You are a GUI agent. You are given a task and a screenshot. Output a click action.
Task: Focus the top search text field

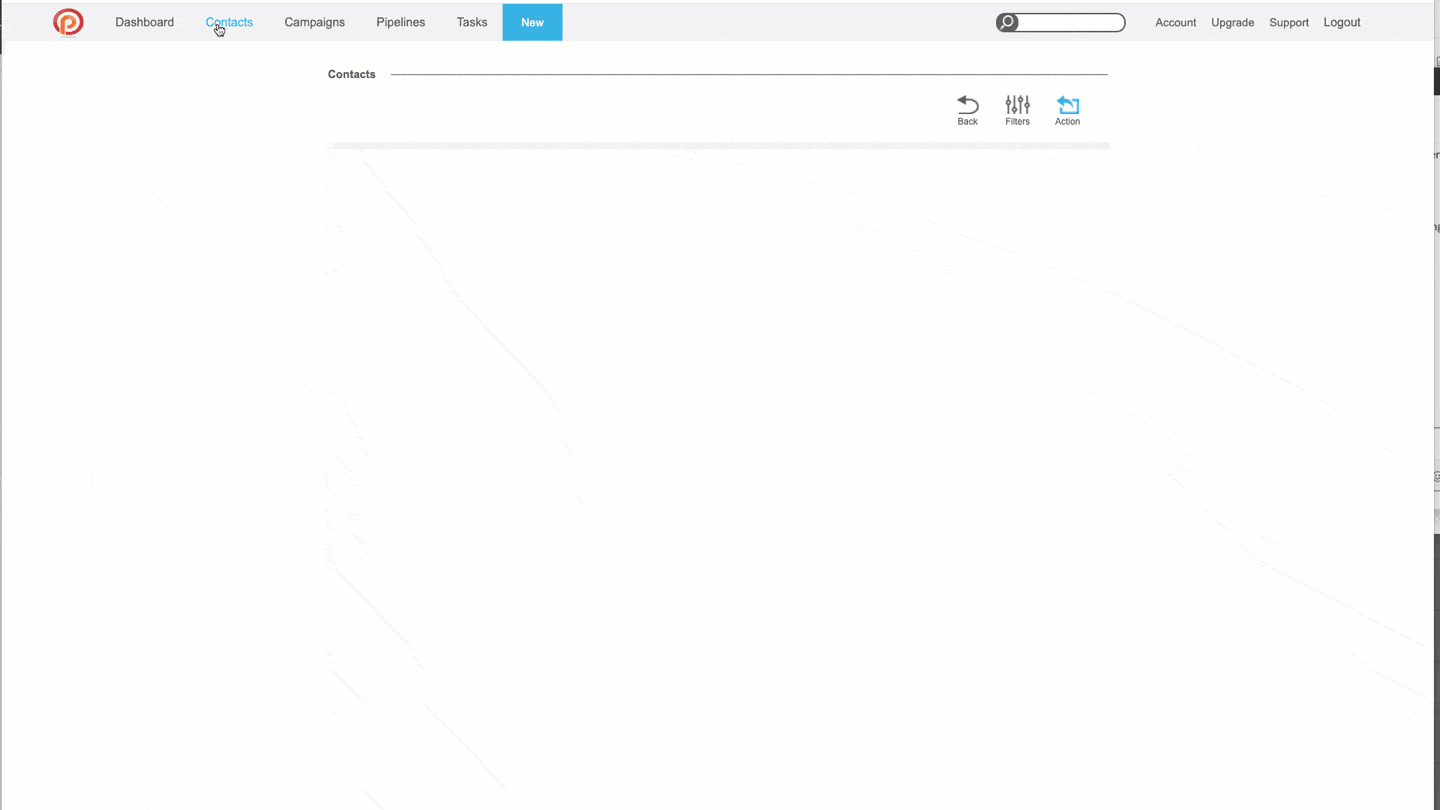1070,23
